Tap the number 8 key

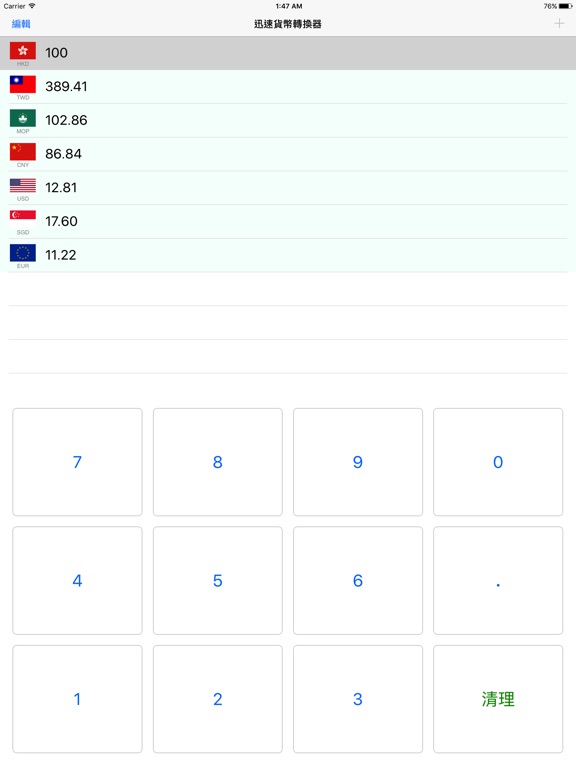217,462
